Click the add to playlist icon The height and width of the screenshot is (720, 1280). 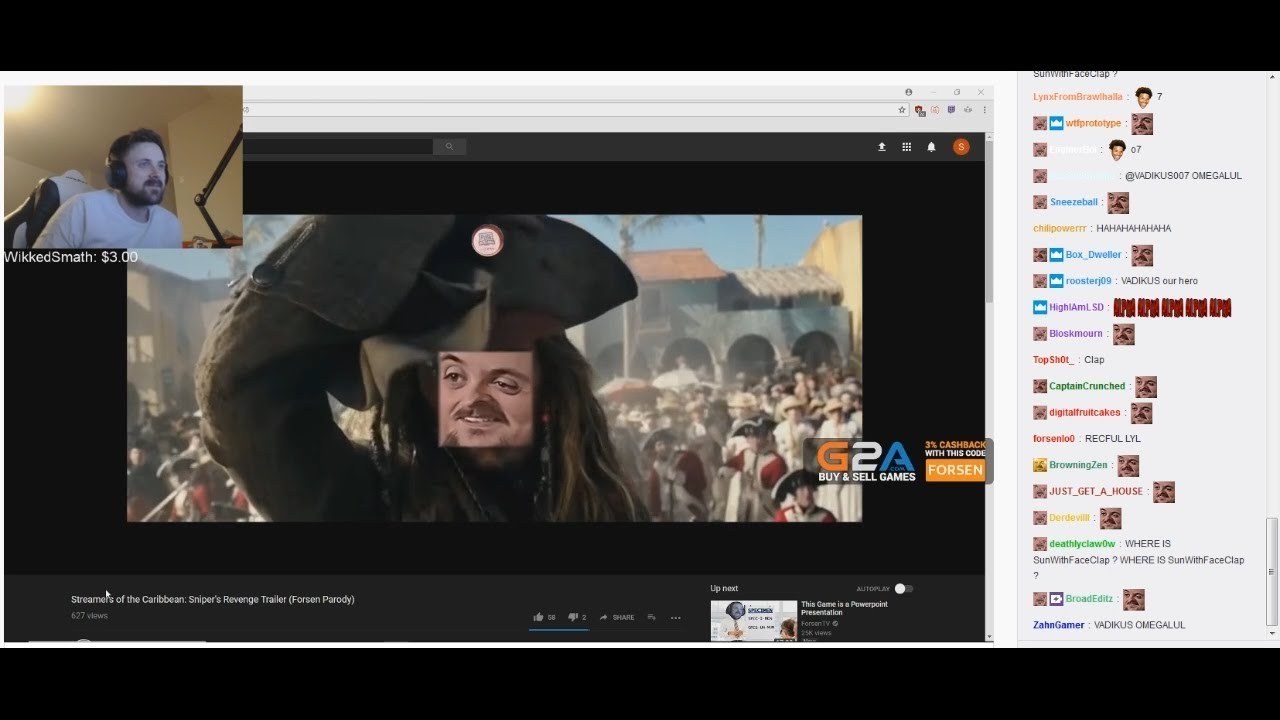(651, 617)
